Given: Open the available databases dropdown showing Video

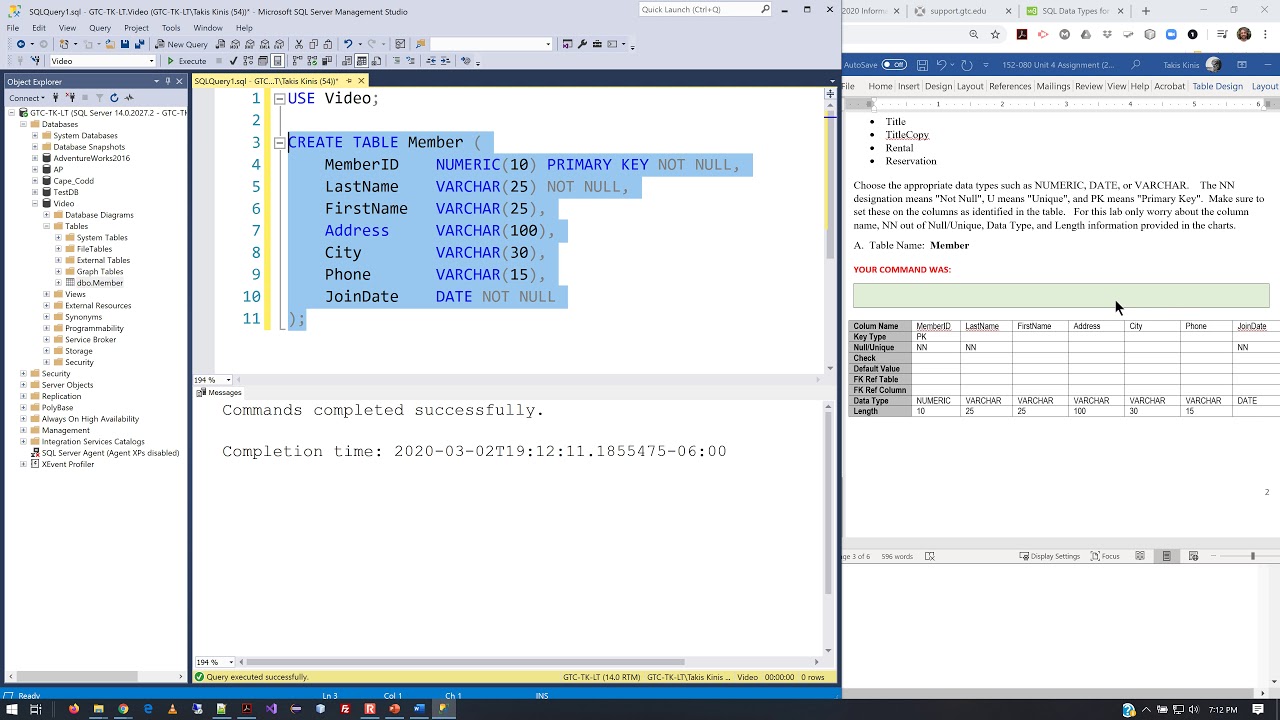Looking at the screenshot, I should pyautogui.click(x=152, y=61).
